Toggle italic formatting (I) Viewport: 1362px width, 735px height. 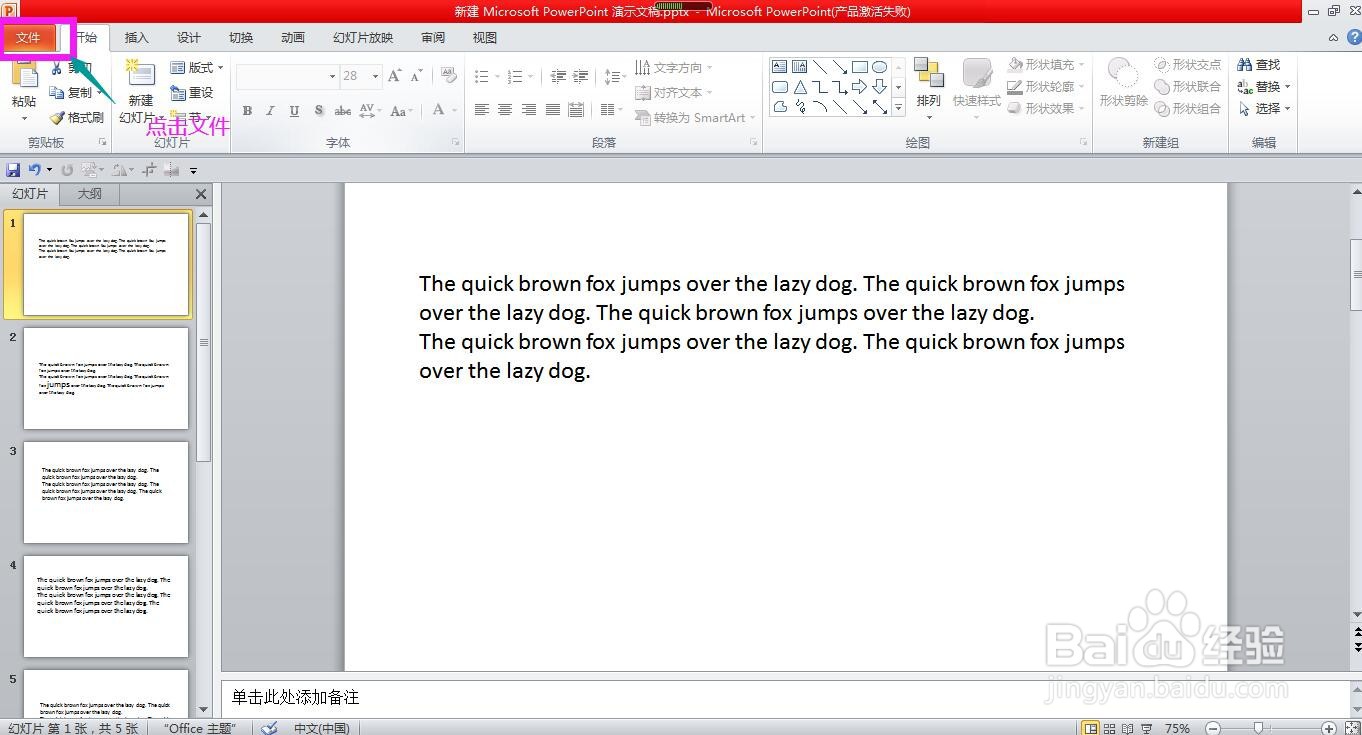click(x=270, y=111)
